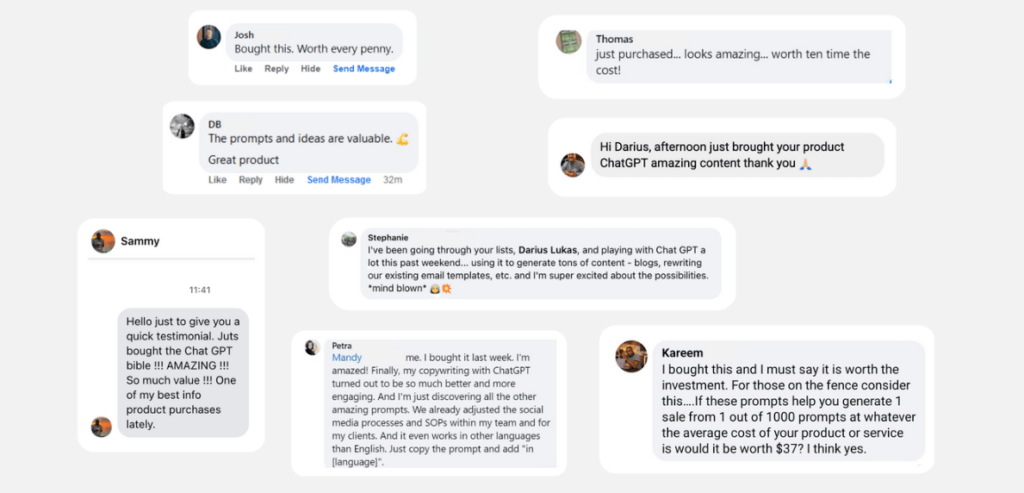Like Josh's comment
Screen dimensions: 1024x493
coord(243,69)
